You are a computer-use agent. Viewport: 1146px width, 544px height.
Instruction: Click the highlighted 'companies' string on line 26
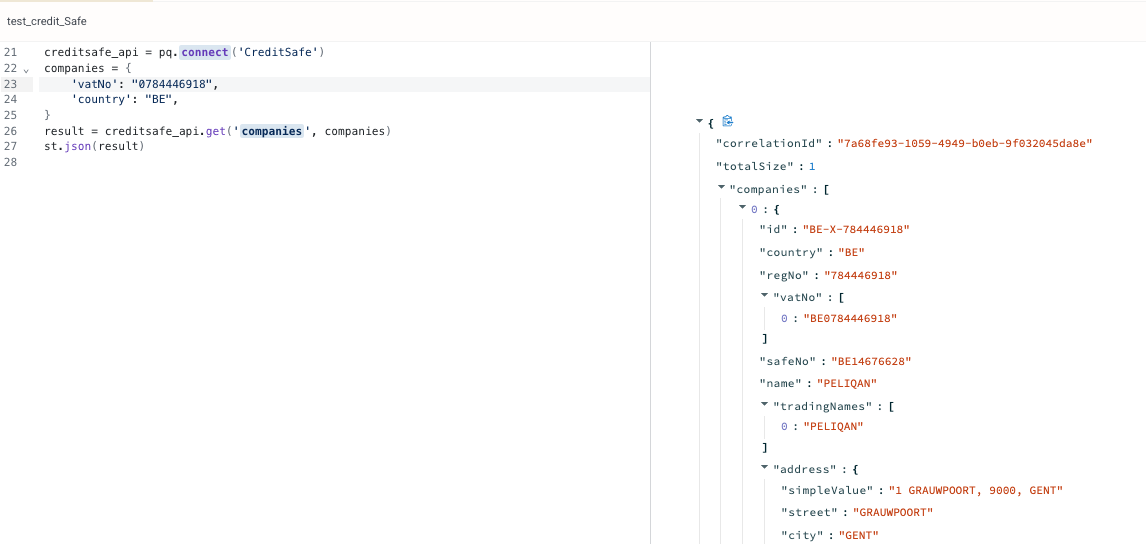point(272,132)
